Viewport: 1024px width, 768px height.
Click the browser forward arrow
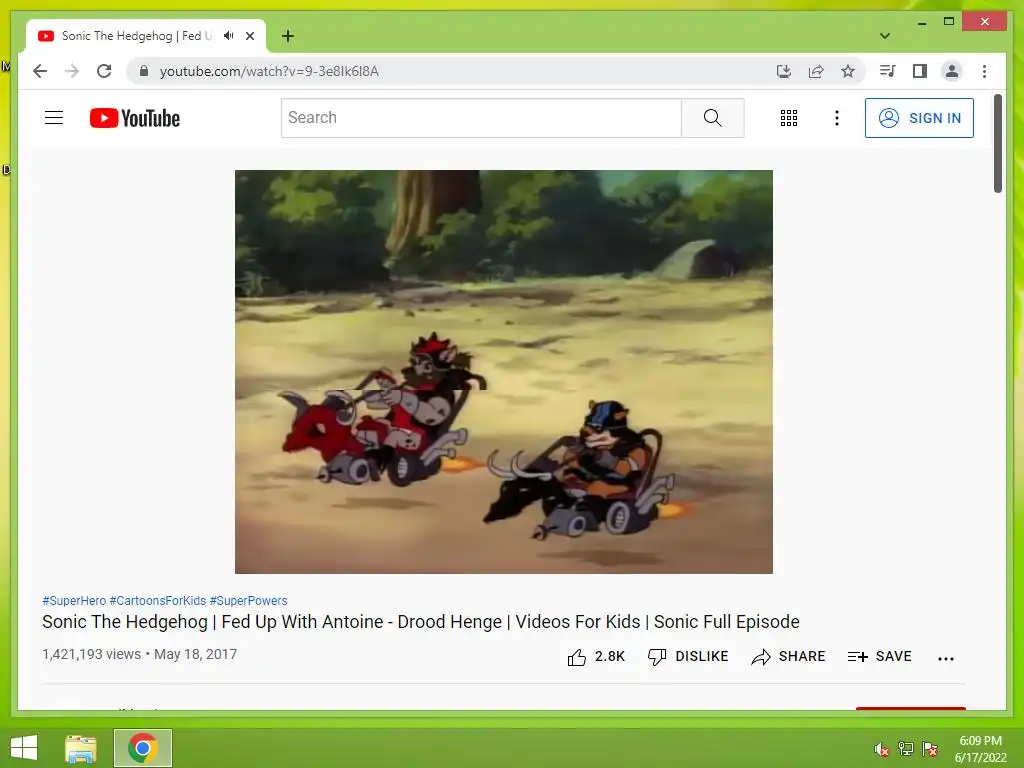[72, 71]
